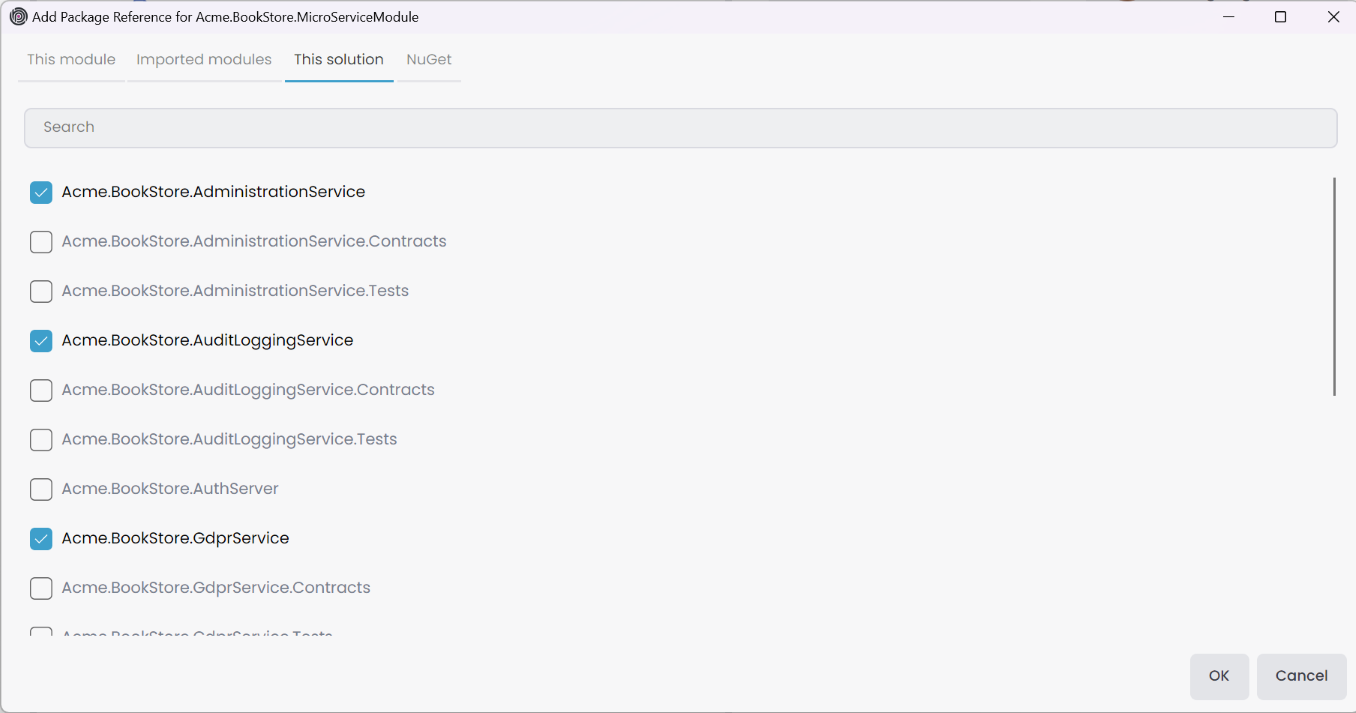Select the This solution tab
This screenshot has height=713, width=1356.
[x=339, y=60]
